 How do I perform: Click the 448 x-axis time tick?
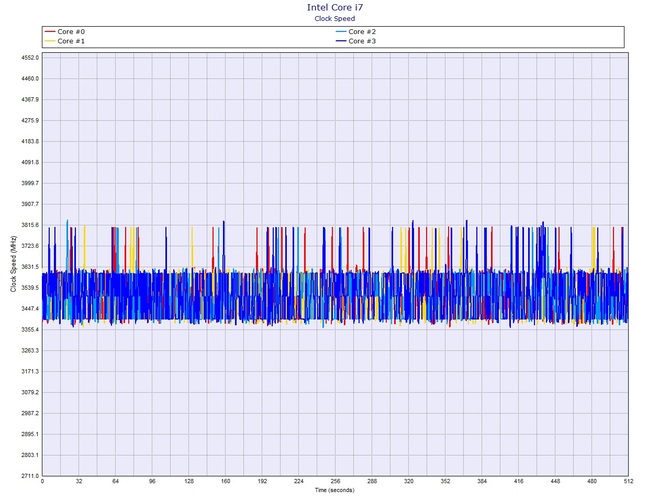pyautogui.click(x=555, y=481)
